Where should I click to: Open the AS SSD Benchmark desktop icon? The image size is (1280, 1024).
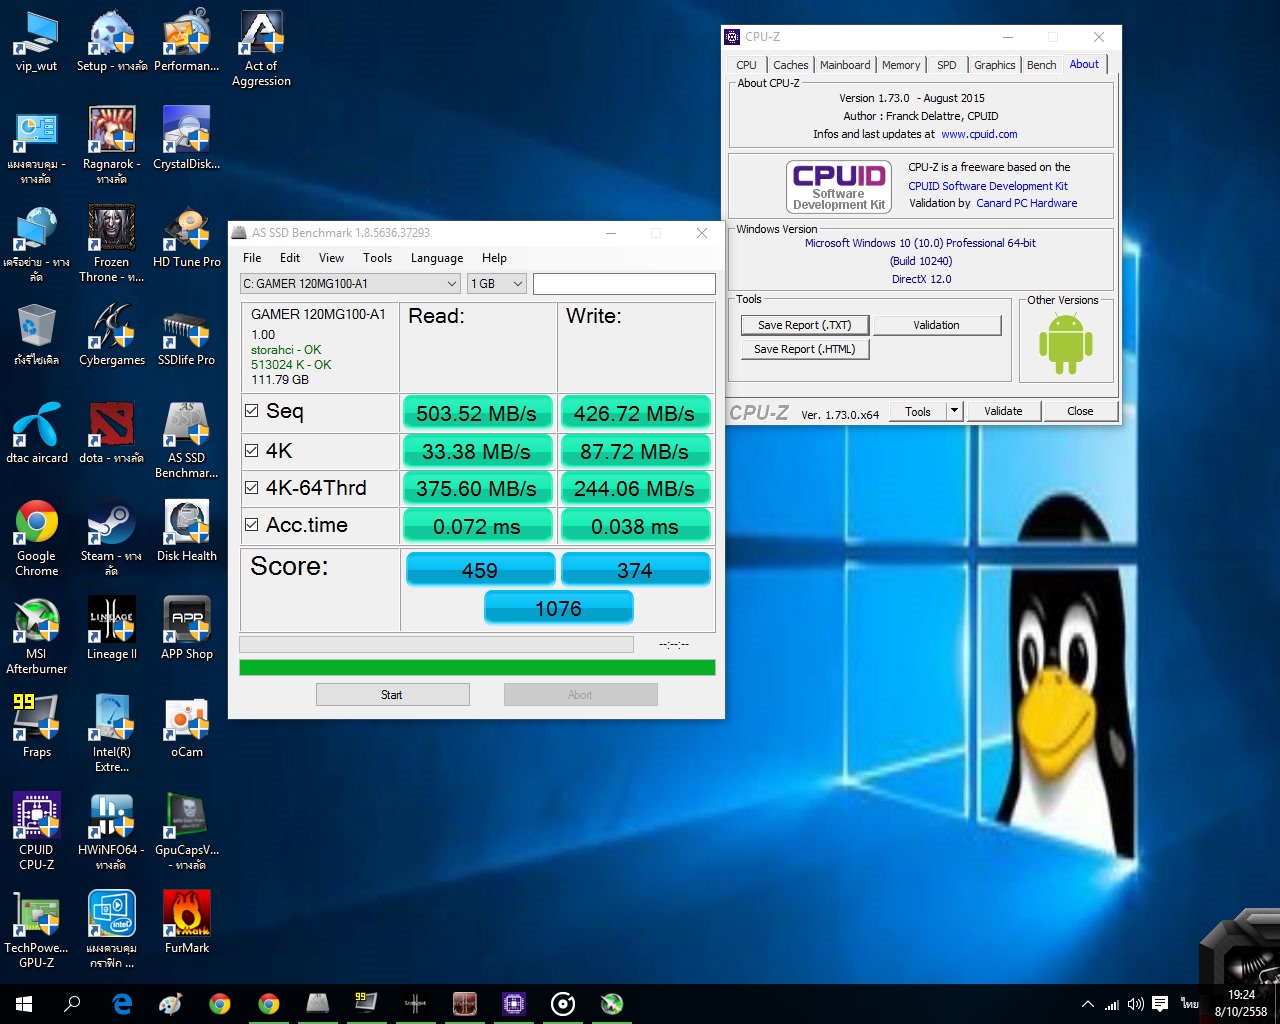pos(187,441)
